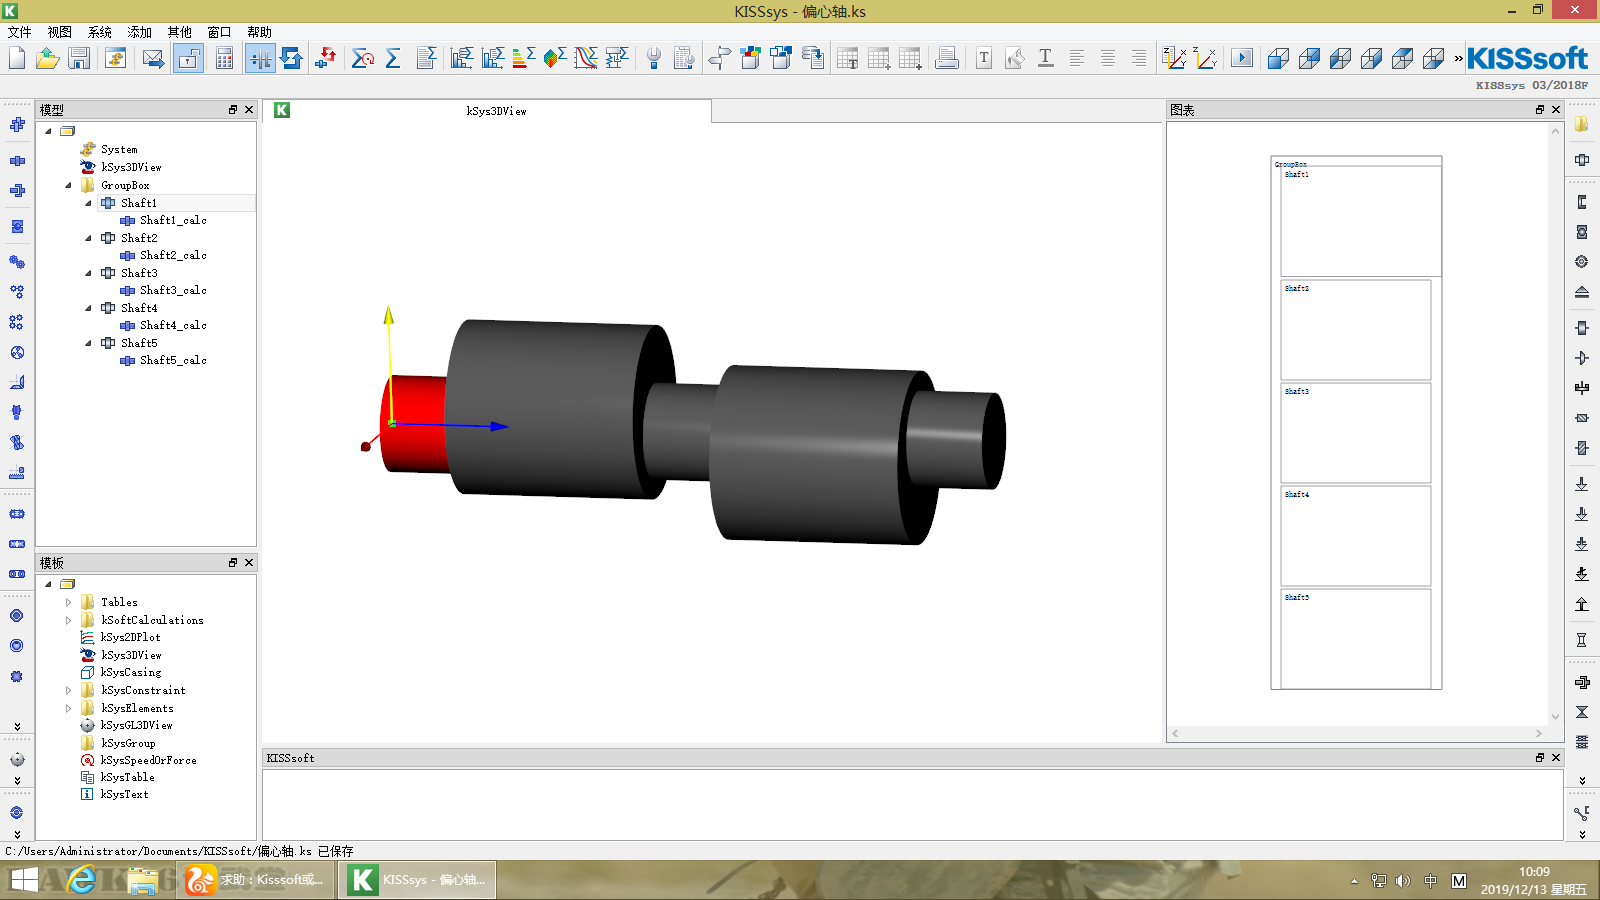Expand the kSysElements template folder

click(68, 708)
